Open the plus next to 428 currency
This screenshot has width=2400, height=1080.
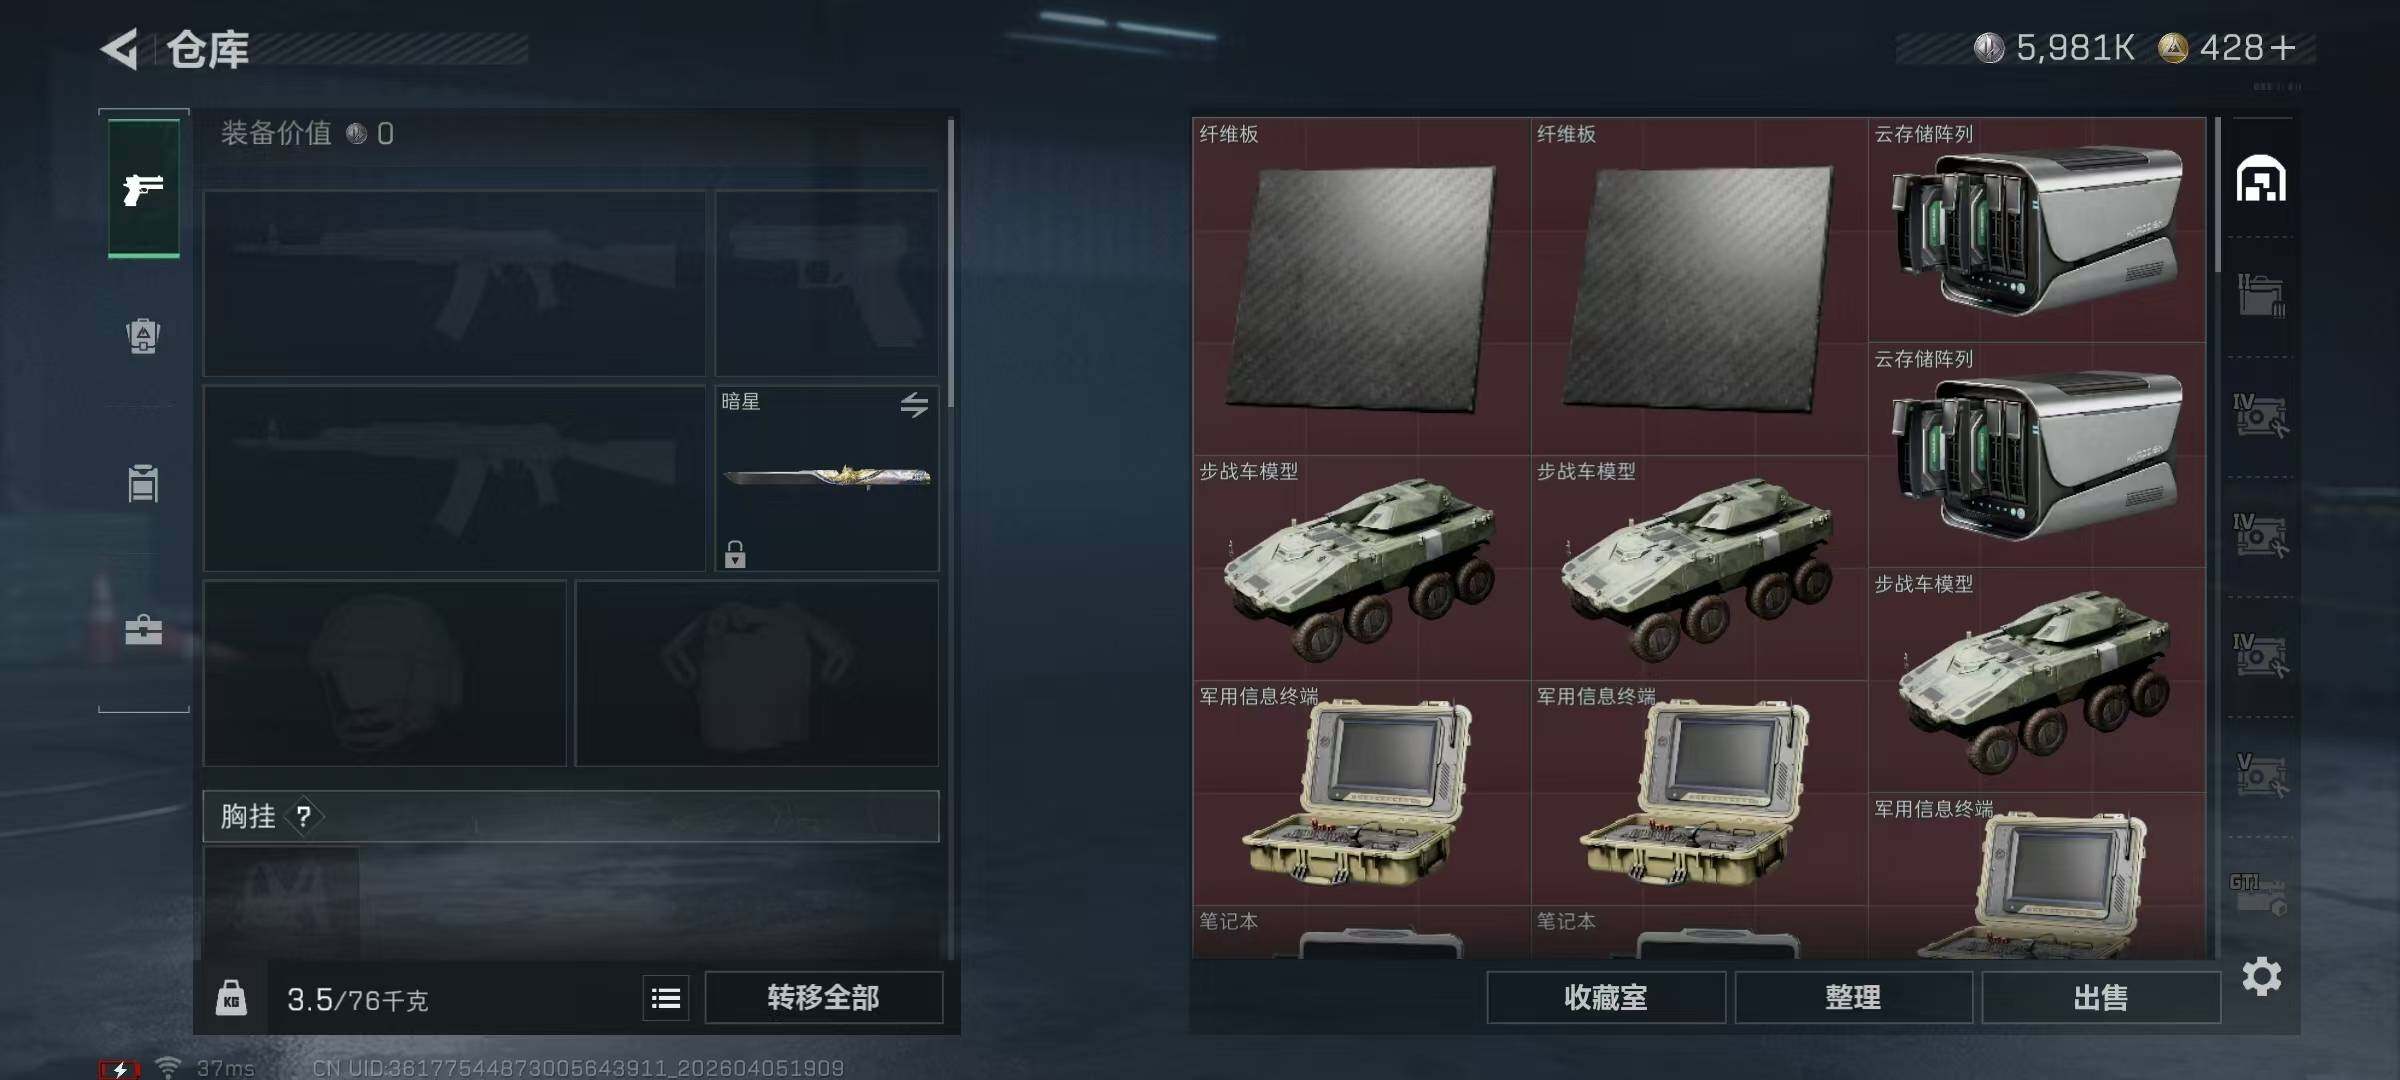tap(2283, 48)
